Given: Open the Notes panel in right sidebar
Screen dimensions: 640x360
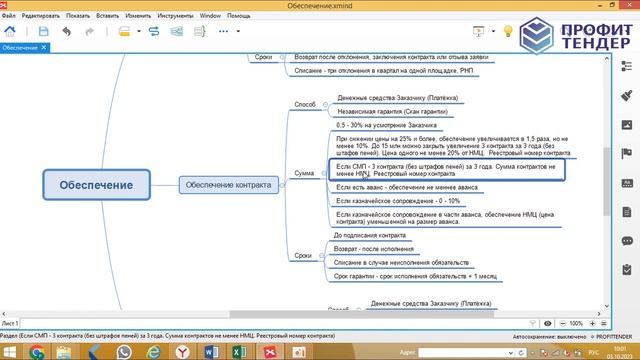Looking at the screenshot, I should pos(627,212).
